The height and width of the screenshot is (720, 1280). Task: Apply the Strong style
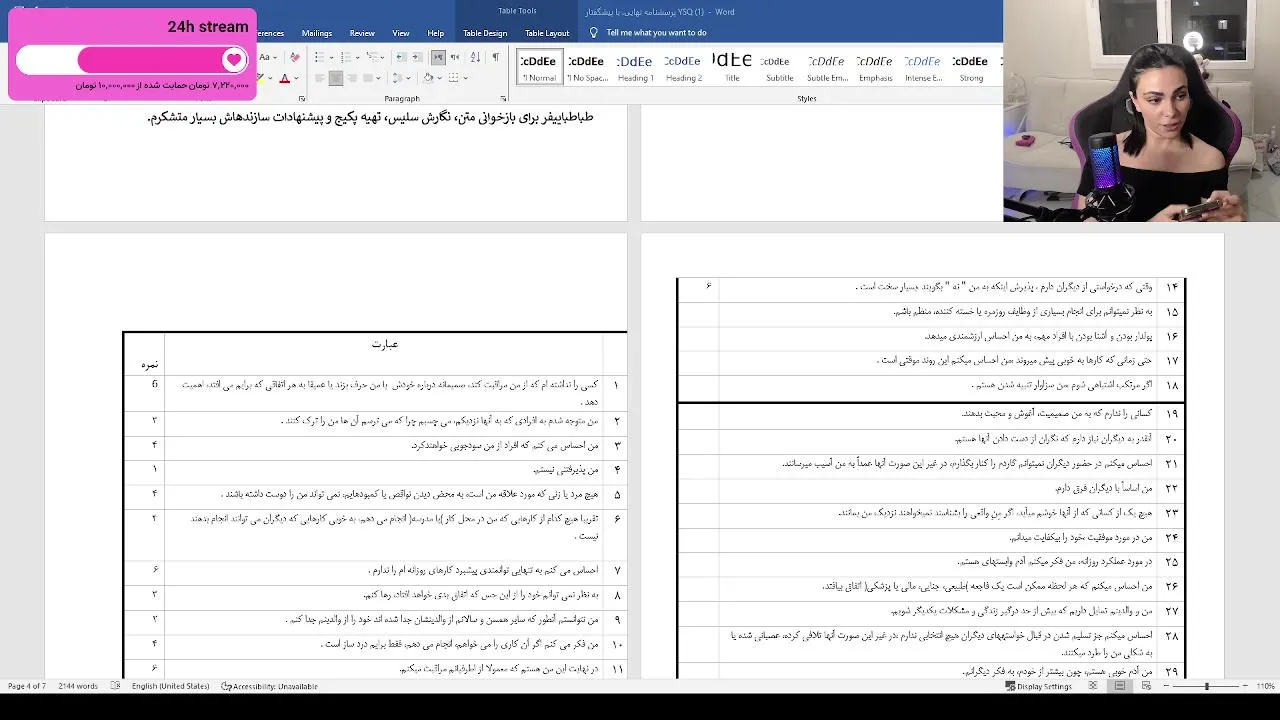tap(971, 67)
